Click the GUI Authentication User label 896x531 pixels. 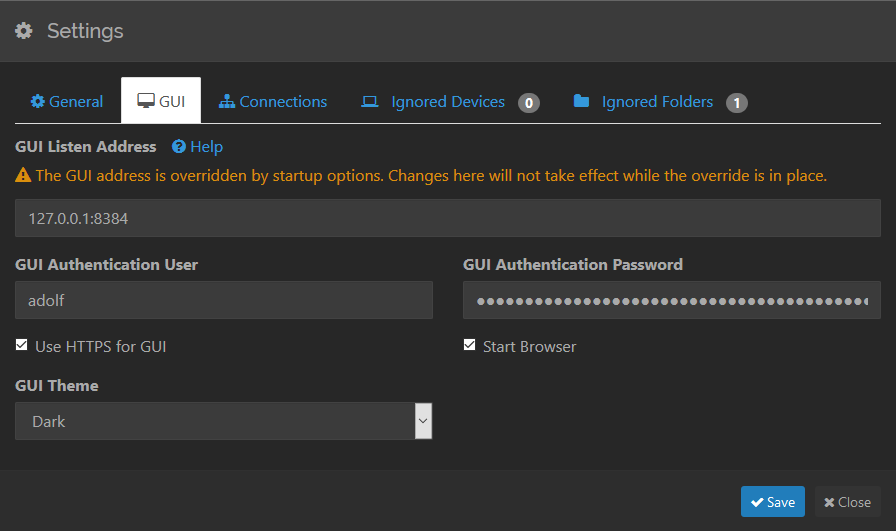click(106, 265)
